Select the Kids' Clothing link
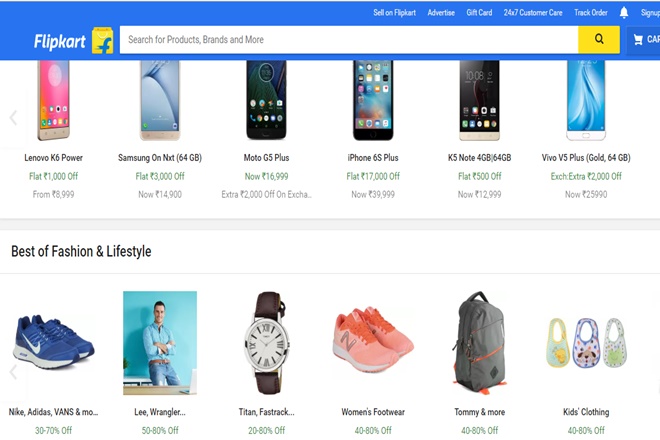 tap(585, 411)
